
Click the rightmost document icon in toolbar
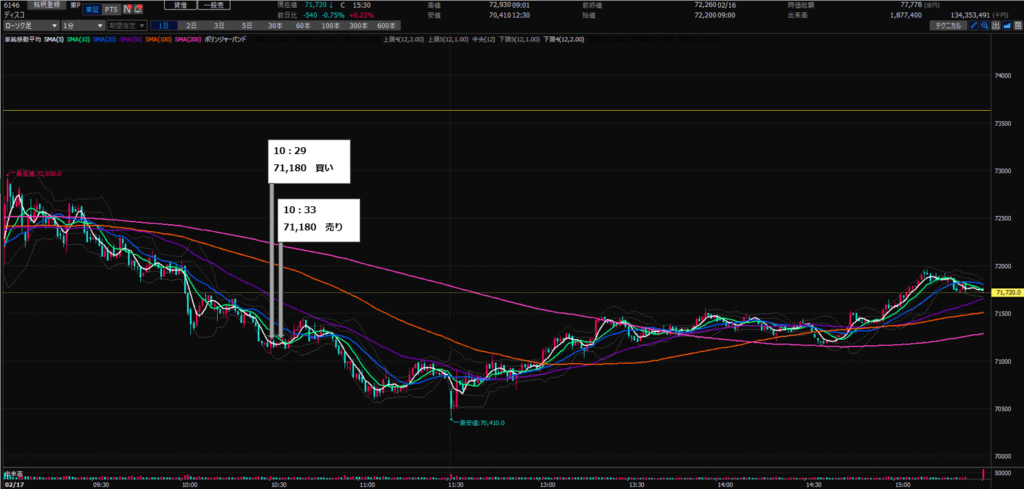(x=1018, y=24)
